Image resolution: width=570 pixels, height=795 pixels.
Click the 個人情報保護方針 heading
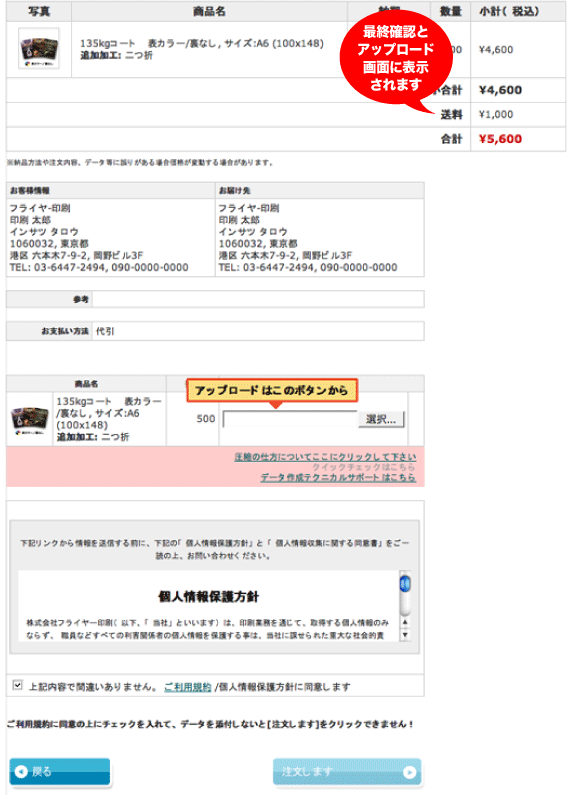pyautogui.click(x=208, y=597)
